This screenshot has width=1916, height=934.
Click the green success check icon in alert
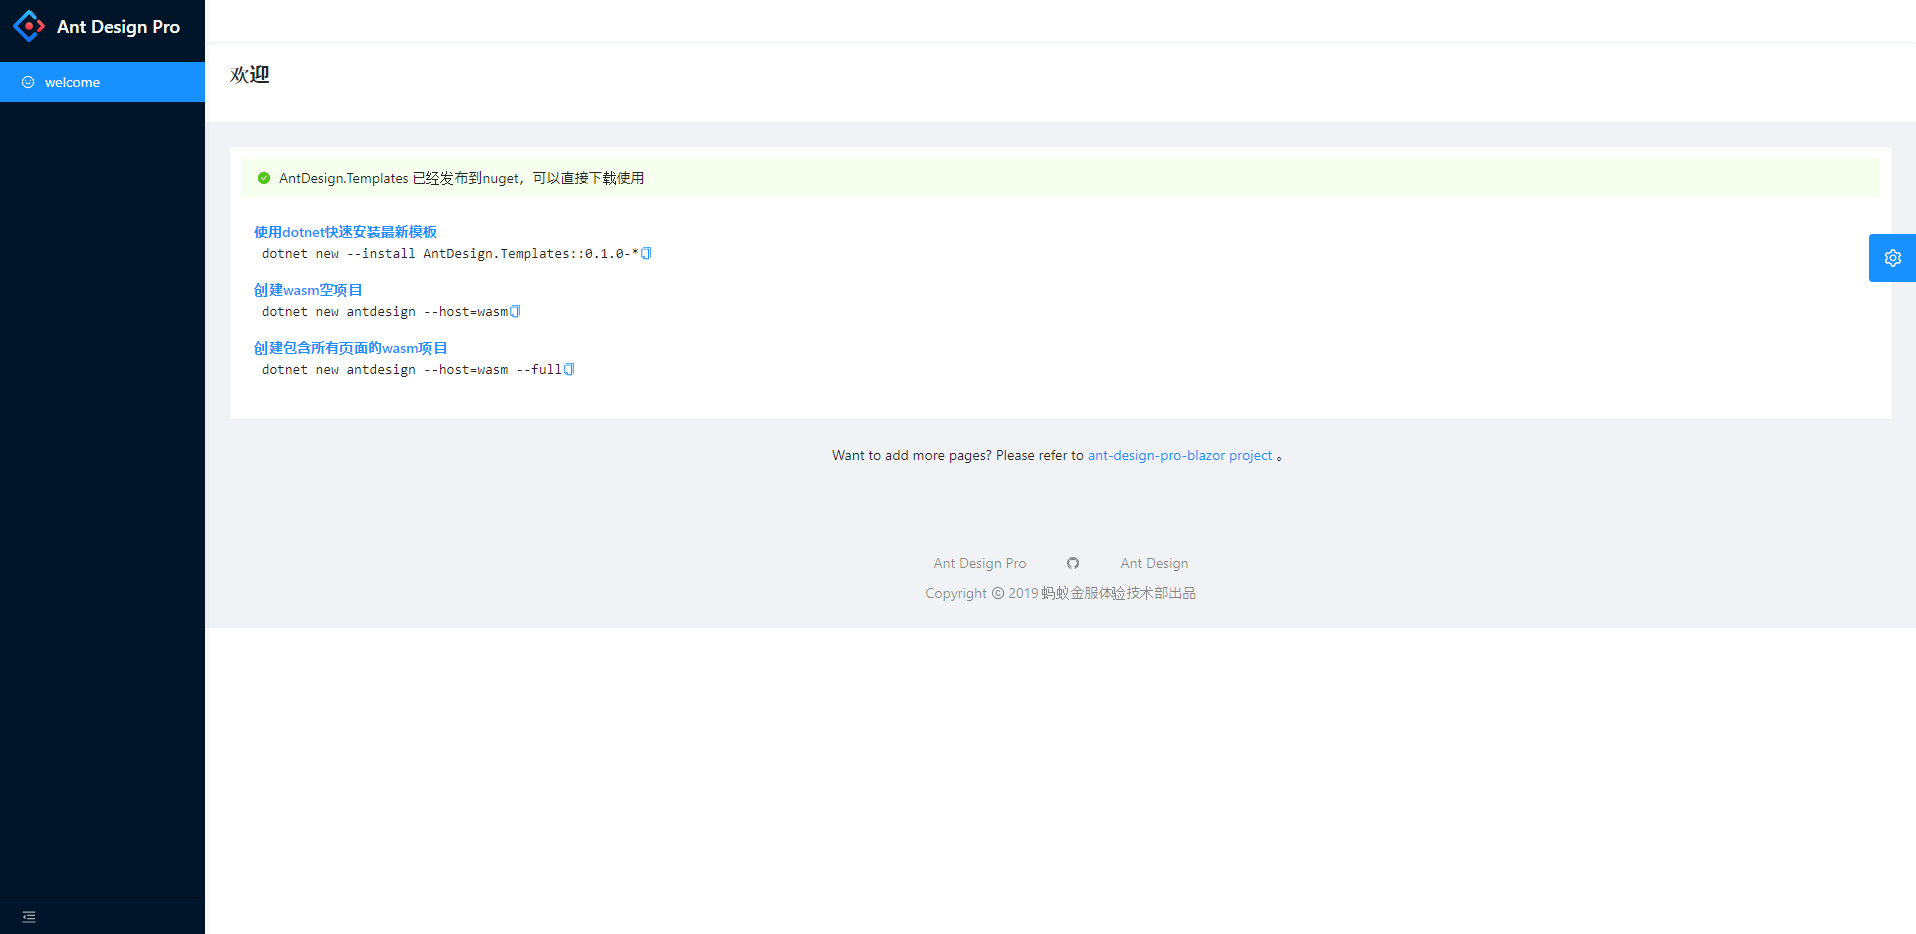click(264, 178)
